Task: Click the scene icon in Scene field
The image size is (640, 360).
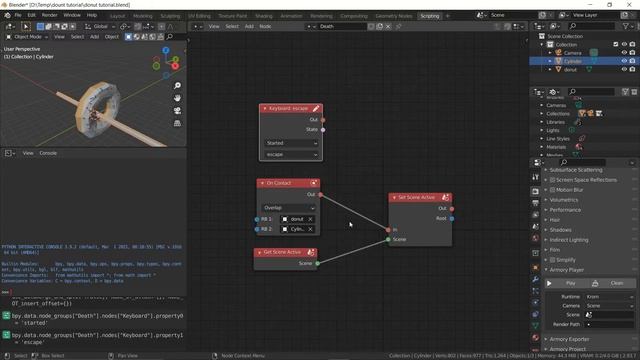Action: pyautogui.click(x=589, y=315)
